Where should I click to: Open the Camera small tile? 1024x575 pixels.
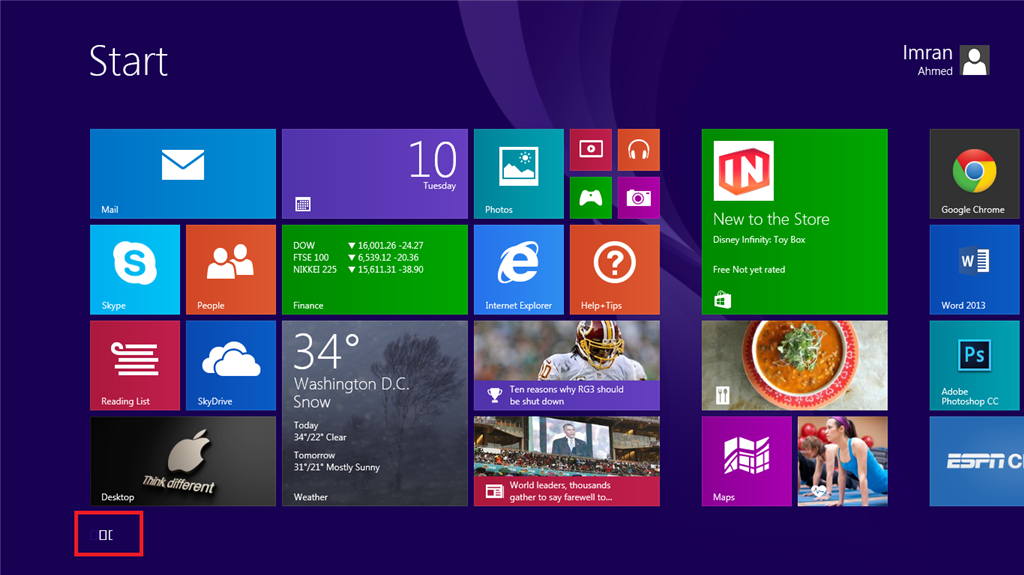tap(639, 197)
